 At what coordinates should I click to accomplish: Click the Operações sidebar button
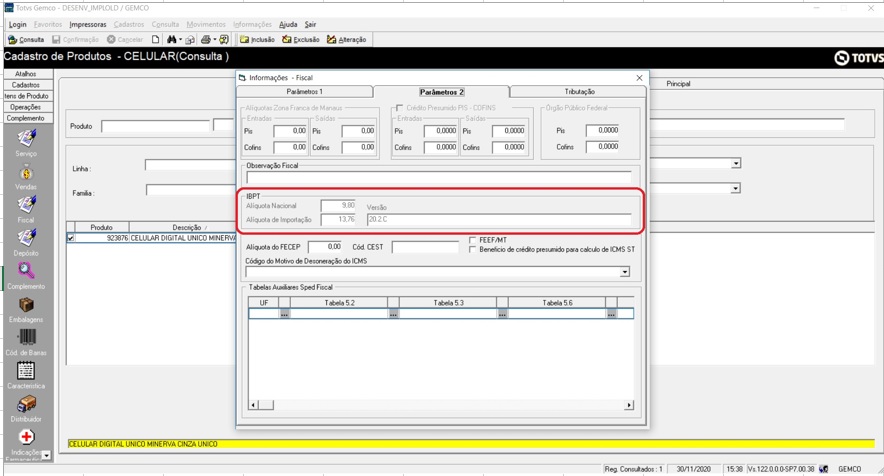[26, 107]
